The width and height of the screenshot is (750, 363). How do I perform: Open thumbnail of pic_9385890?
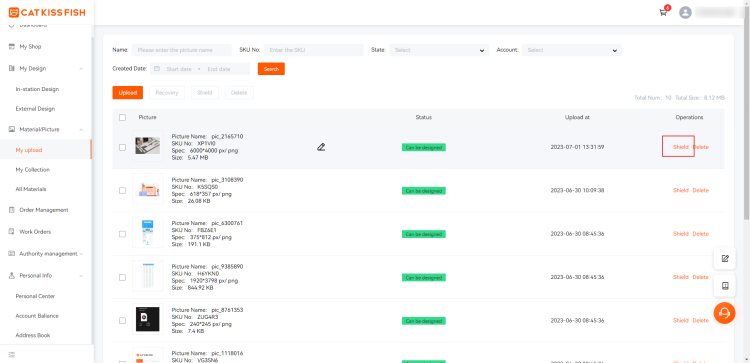click(147, 276)
